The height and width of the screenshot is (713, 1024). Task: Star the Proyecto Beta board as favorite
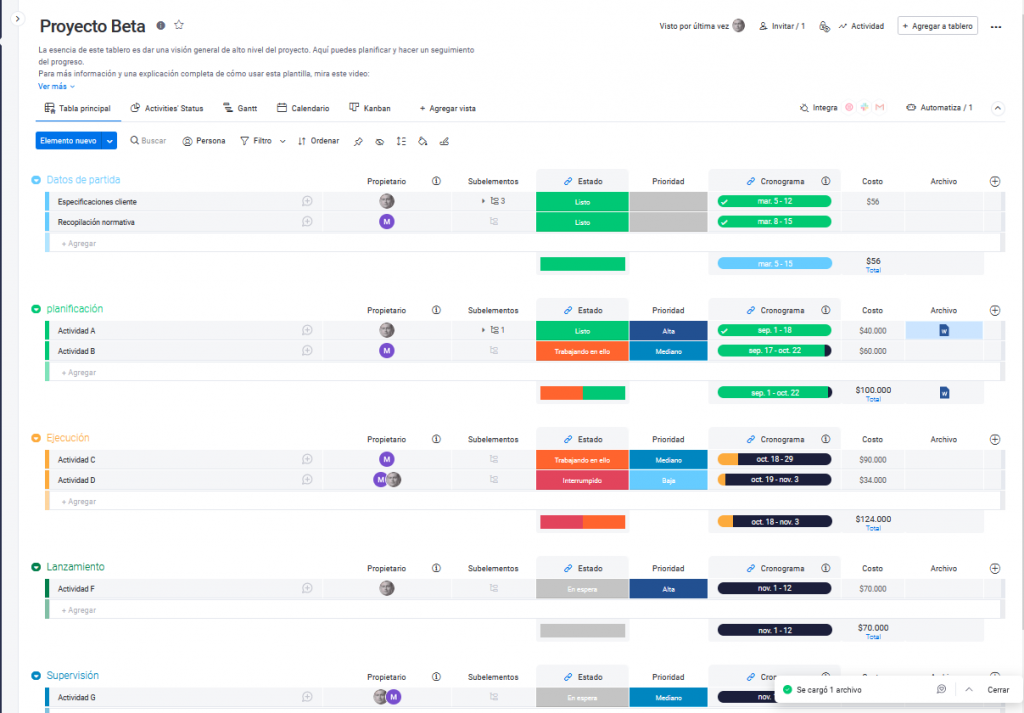pos(179,25)
